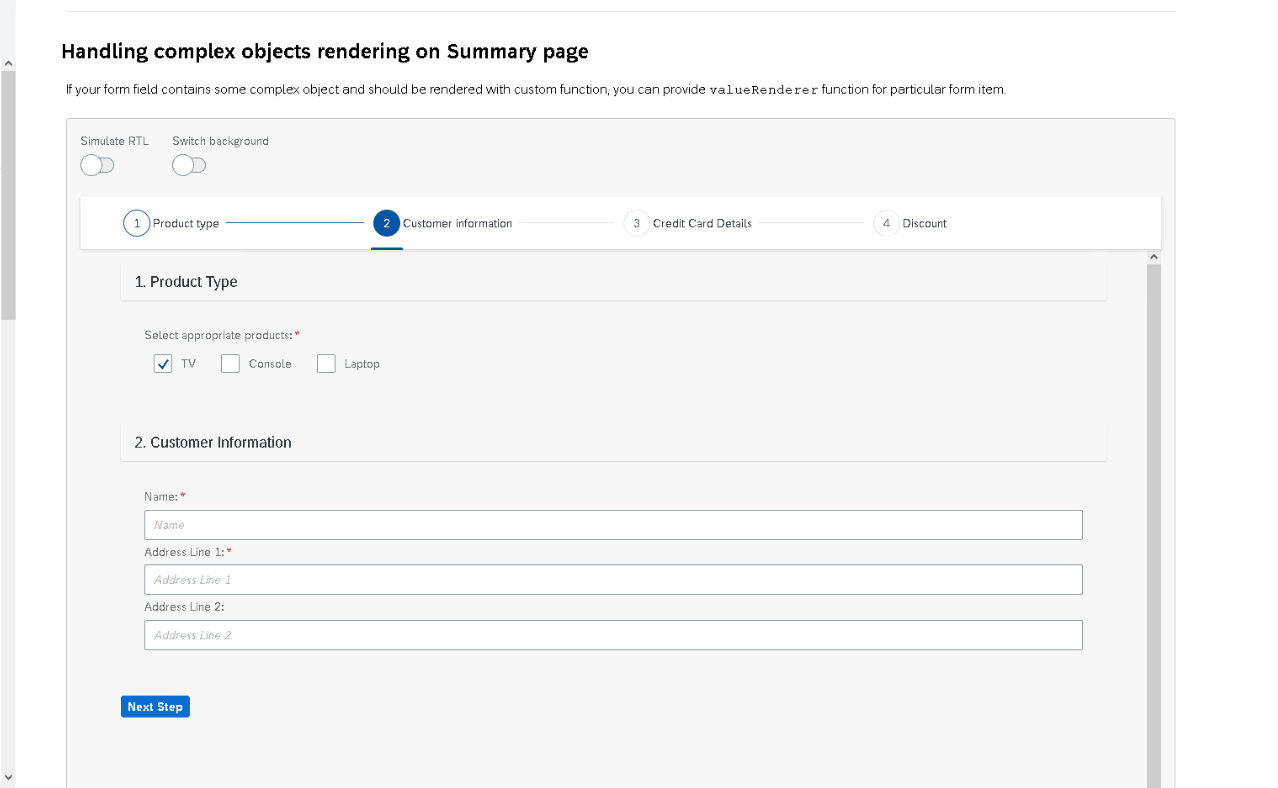
Task: Click inside the Name input field
Action: click(613, 524)
